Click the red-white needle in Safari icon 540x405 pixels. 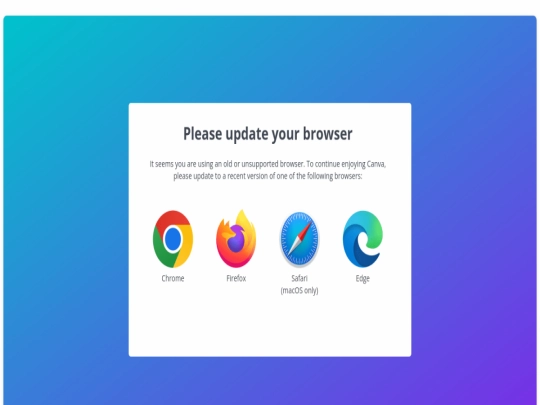pos(299,239)
